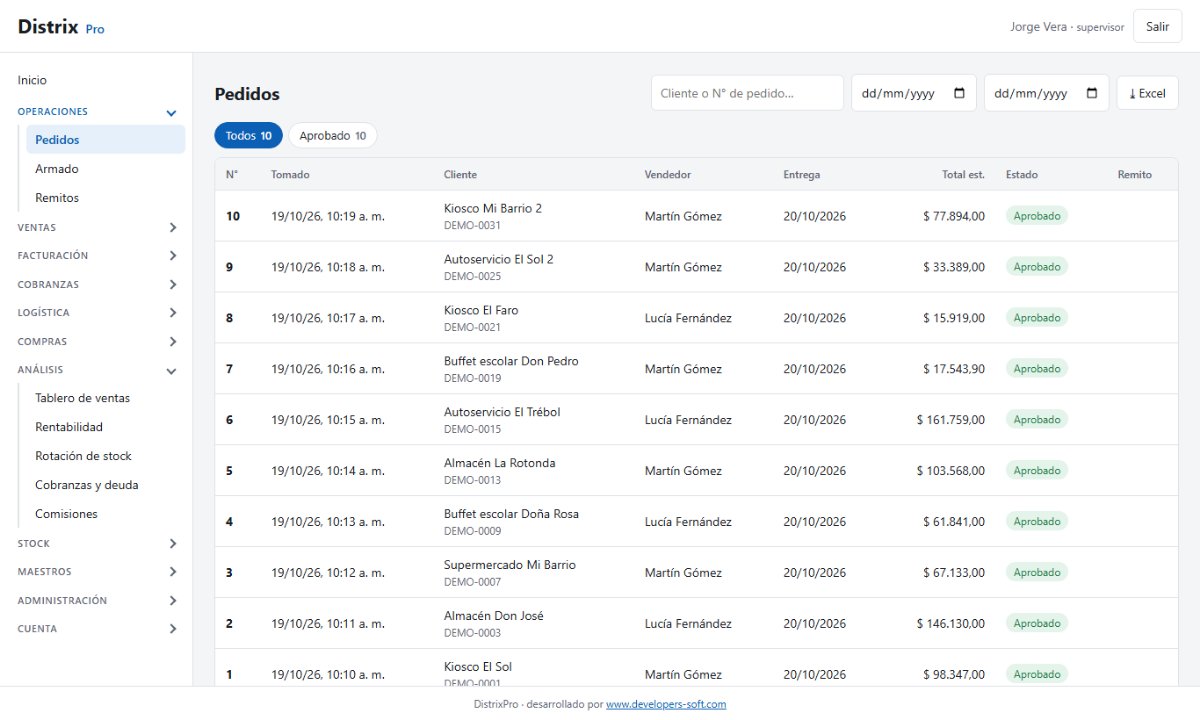The width and height of the screenshot is (1200, 720).
Task: Open Rotación de stock
Action: pyautogui.click(x=106, y=456)
